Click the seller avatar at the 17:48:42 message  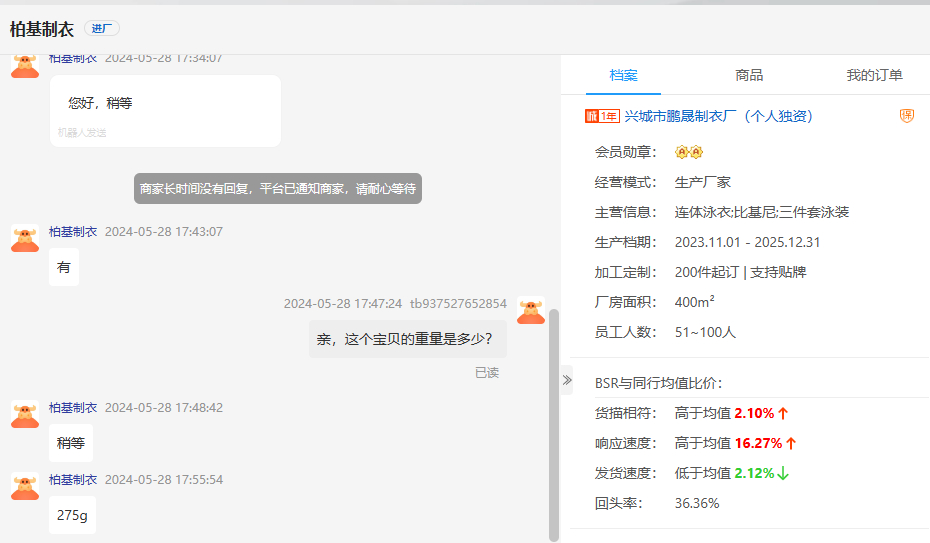[25, 414]
